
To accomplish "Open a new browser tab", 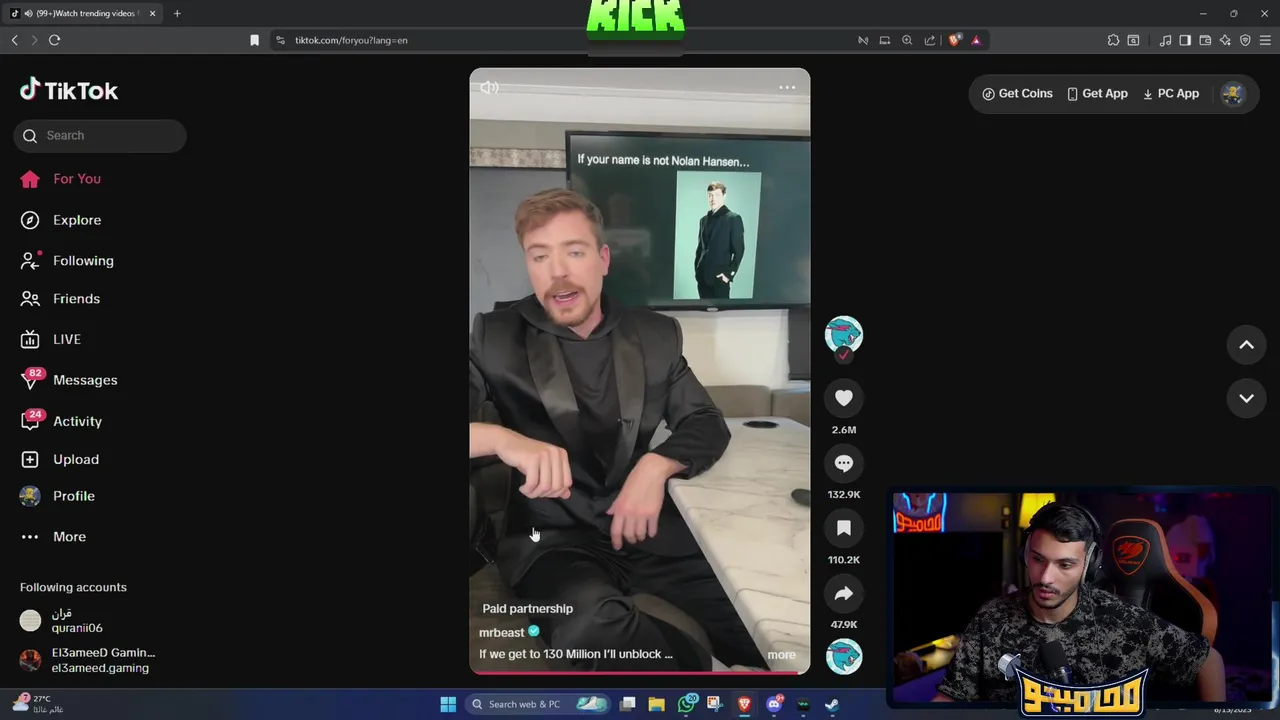I will click(177, 14).
